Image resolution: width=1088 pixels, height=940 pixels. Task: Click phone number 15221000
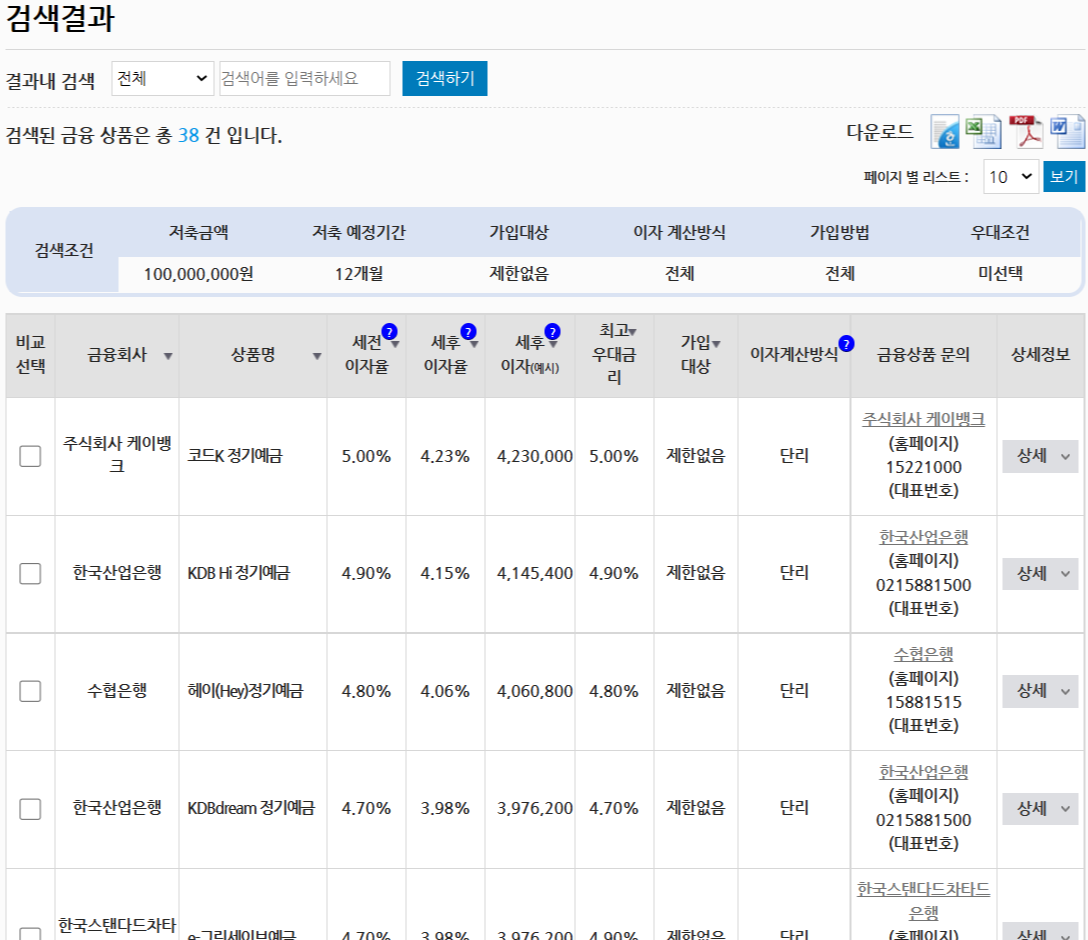(924, 468)
